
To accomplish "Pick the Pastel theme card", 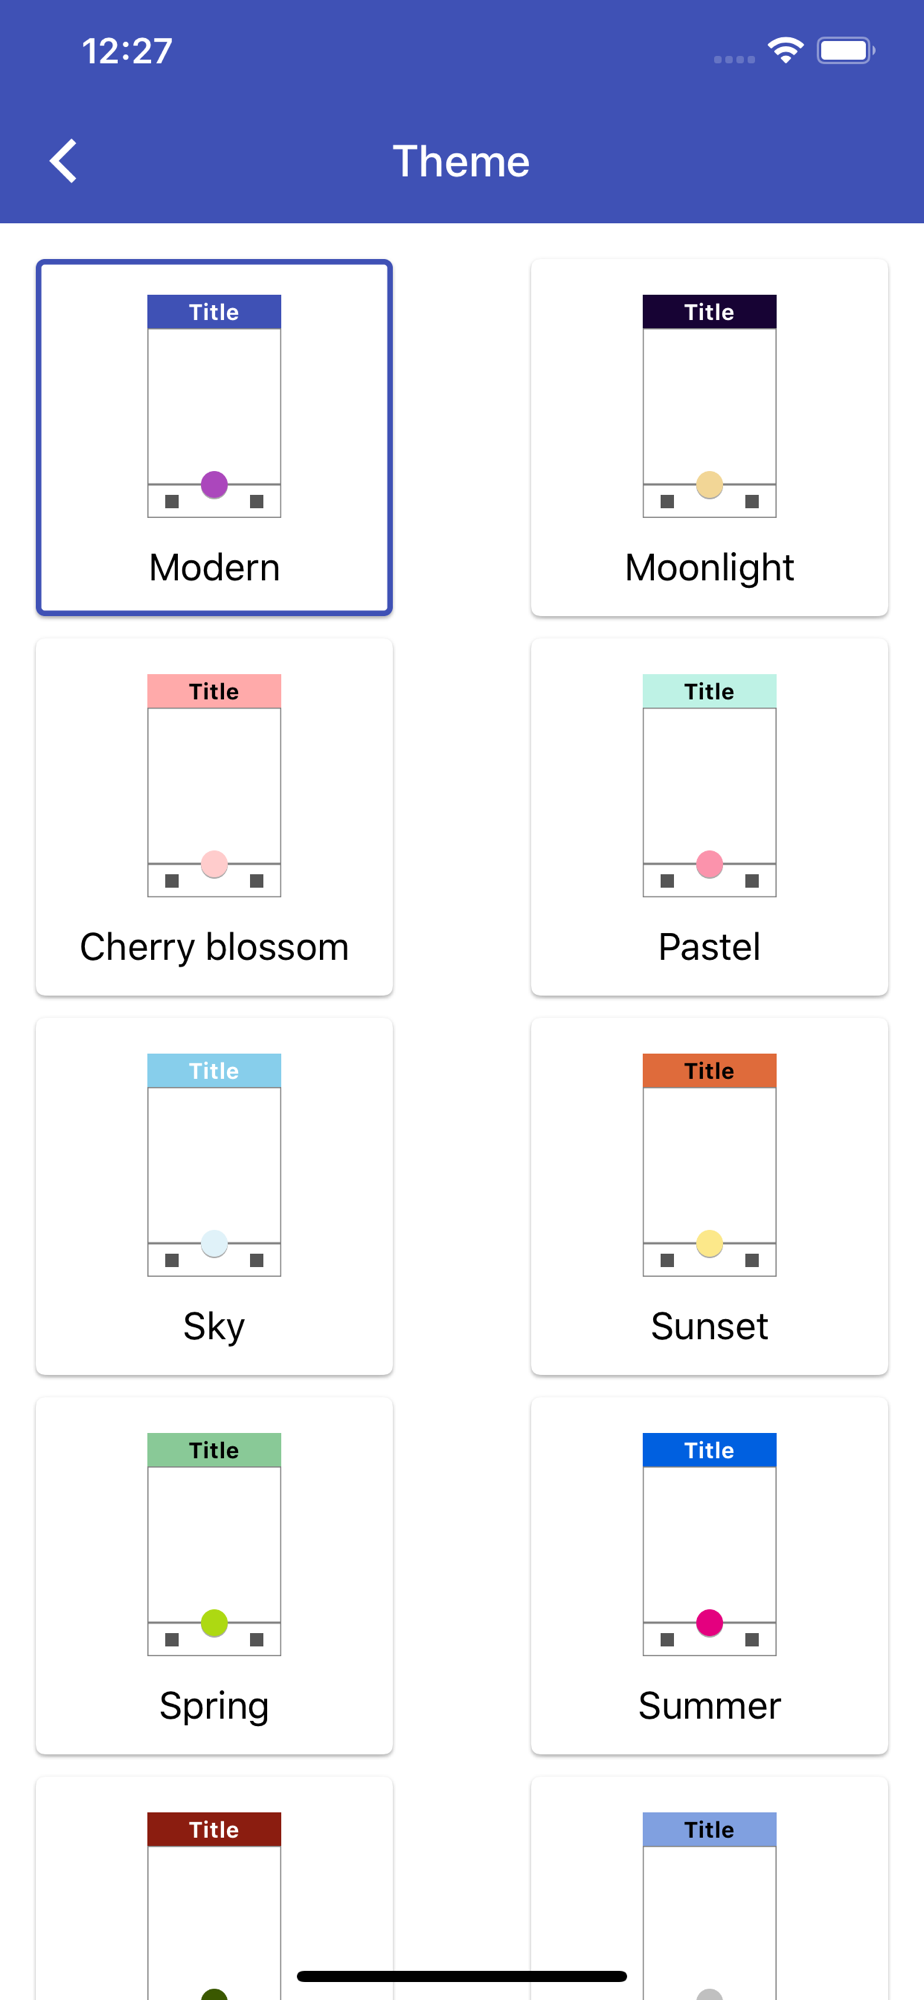I will coord(709,817).
